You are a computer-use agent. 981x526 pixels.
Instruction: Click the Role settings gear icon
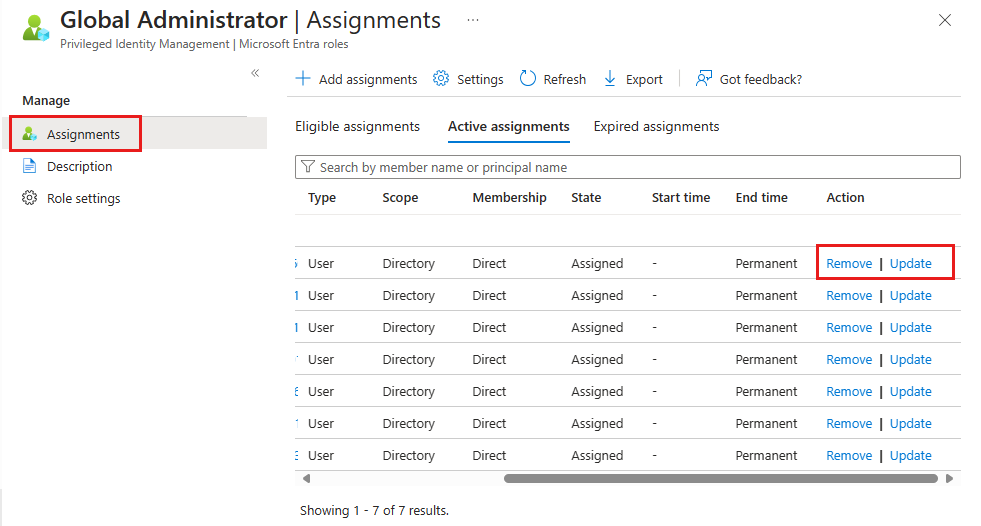tap(30, 198)
